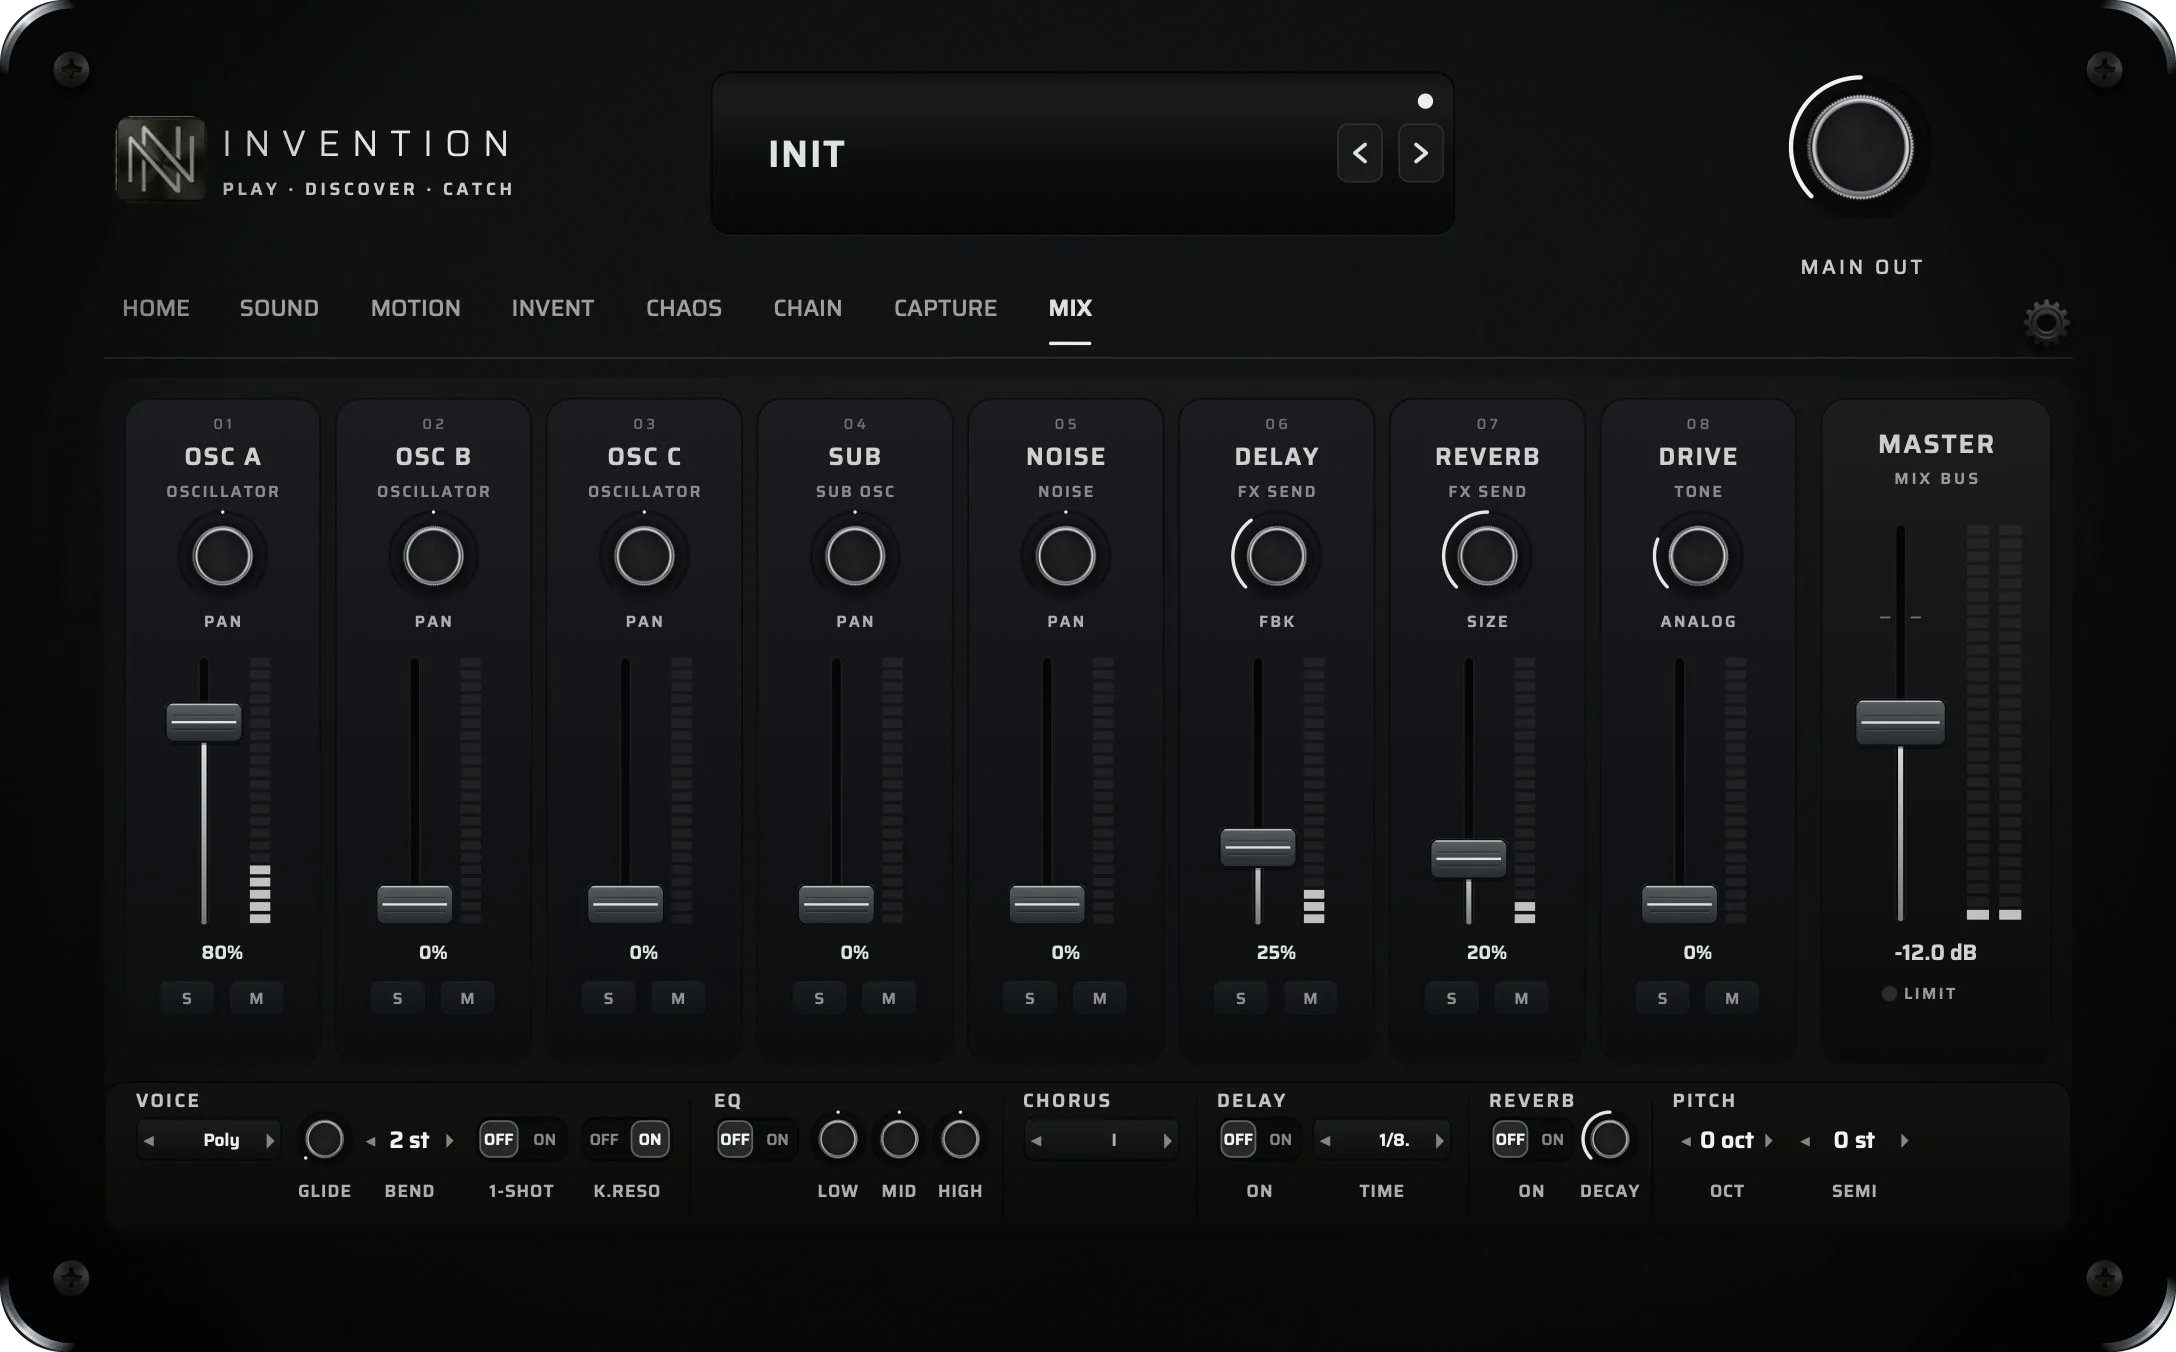The image size is (2176, 1352).
Task: Toggle the Delay ON switch
Action: click(1259, 1139)
